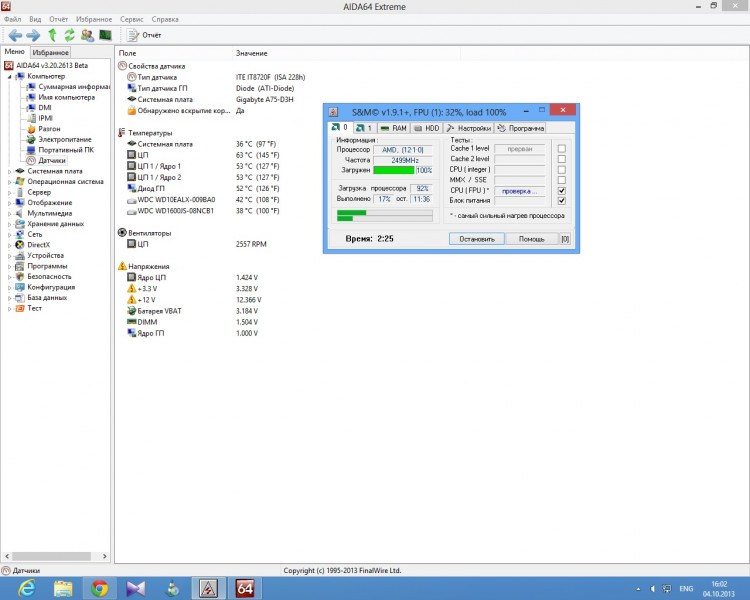The width and height of the screenshot is (750, 600).
Task: Open the Избранное menu
Action: click(94, 19)
